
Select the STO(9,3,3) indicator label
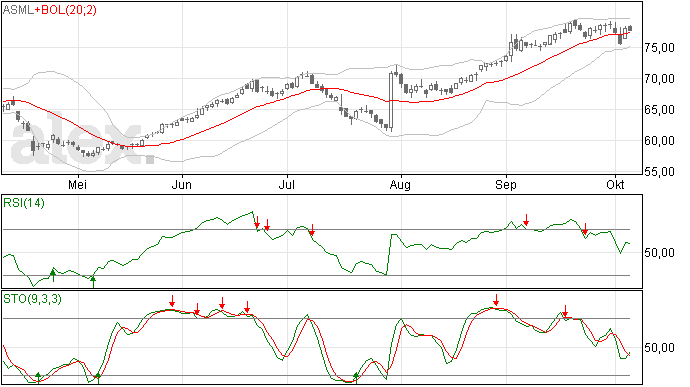(33, 299)
